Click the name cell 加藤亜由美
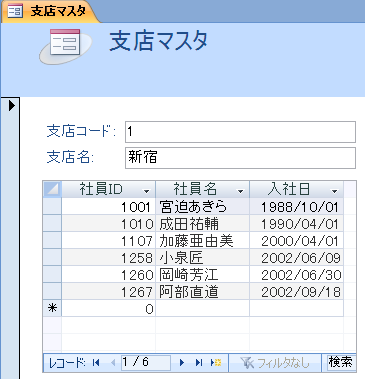This screenshot has width=365, height=379. click(x=203, y=241)
